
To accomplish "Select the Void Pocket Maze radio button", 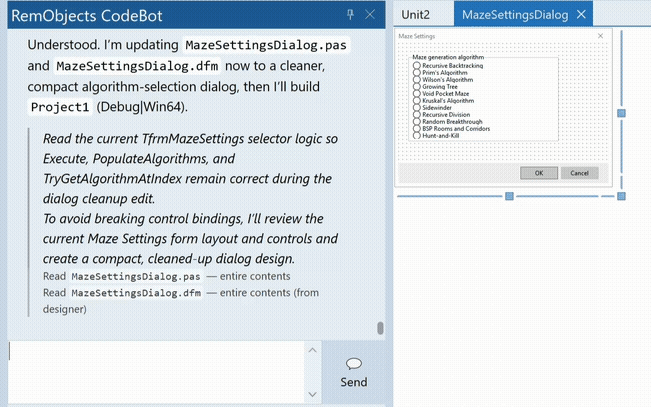I will (x=441, y=94).
